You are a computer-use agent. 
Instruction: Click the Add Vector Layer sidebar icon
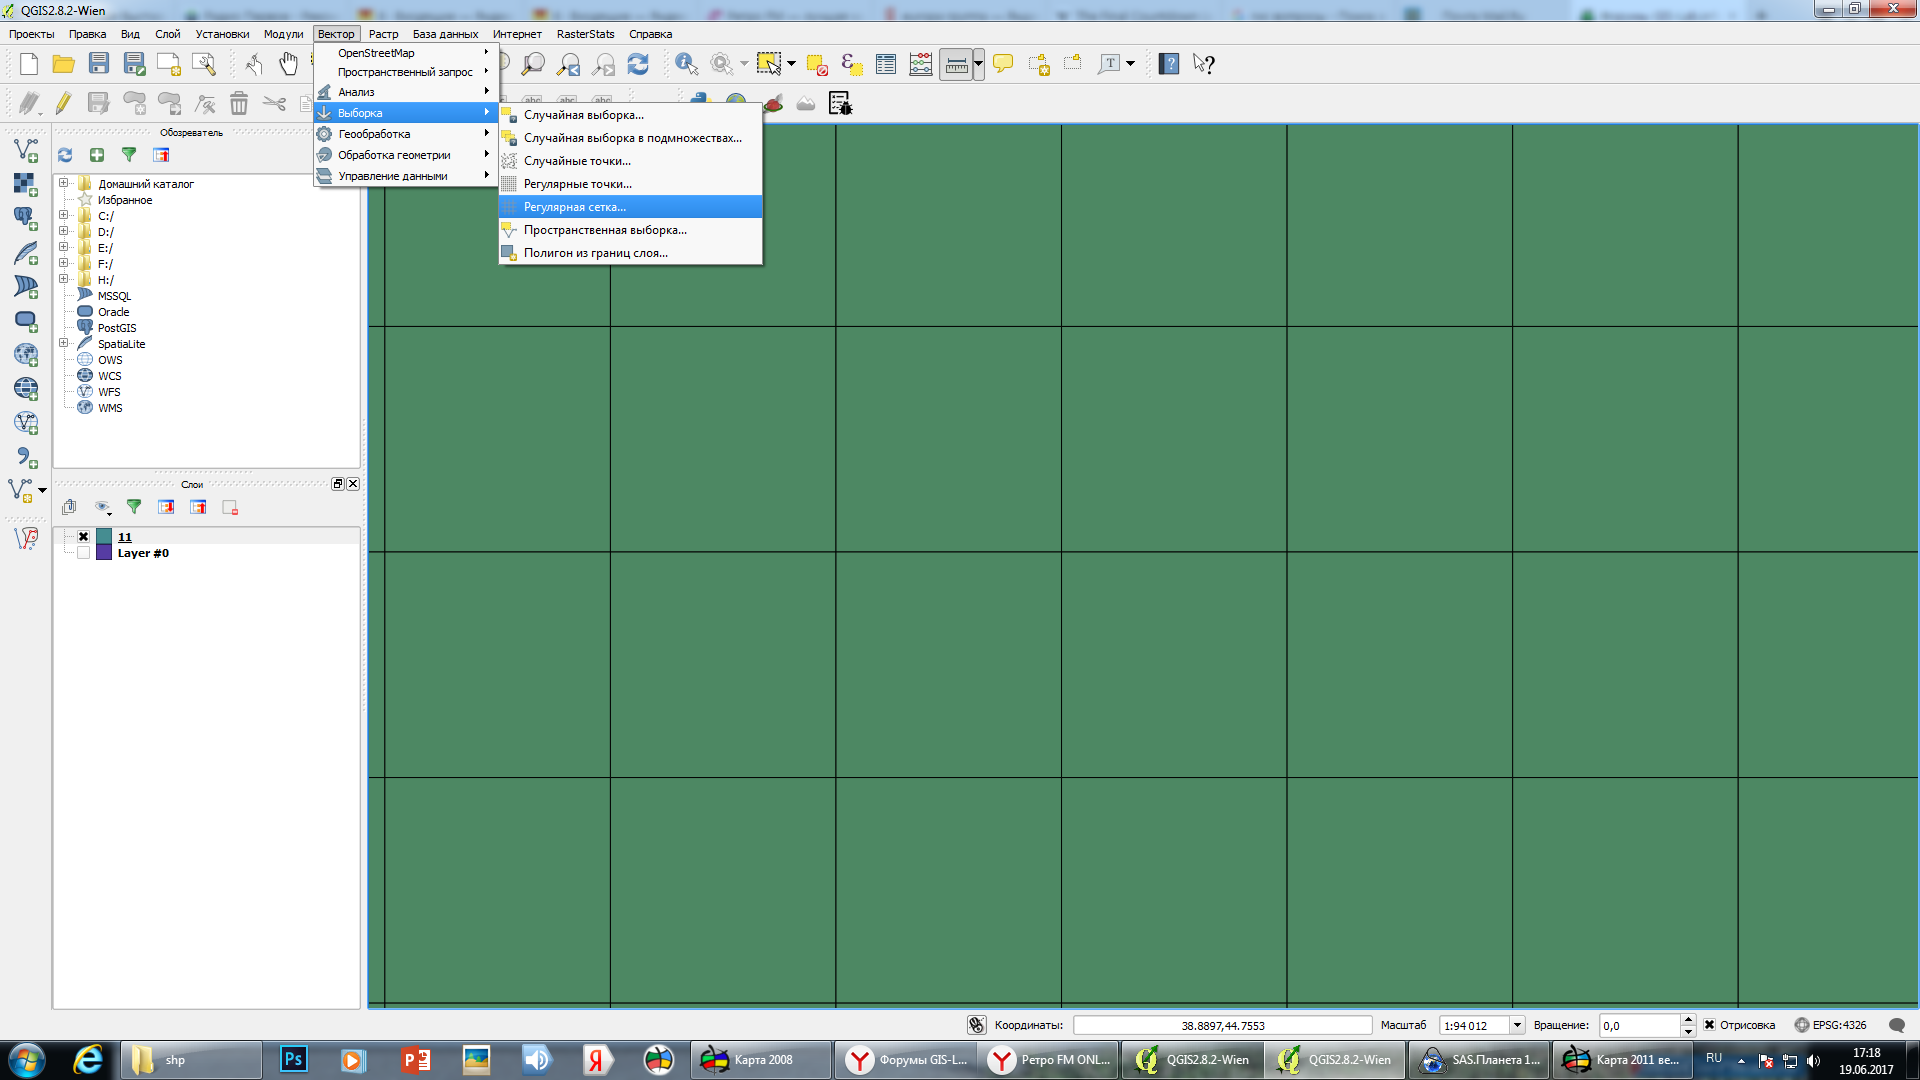tap(26, 150)
